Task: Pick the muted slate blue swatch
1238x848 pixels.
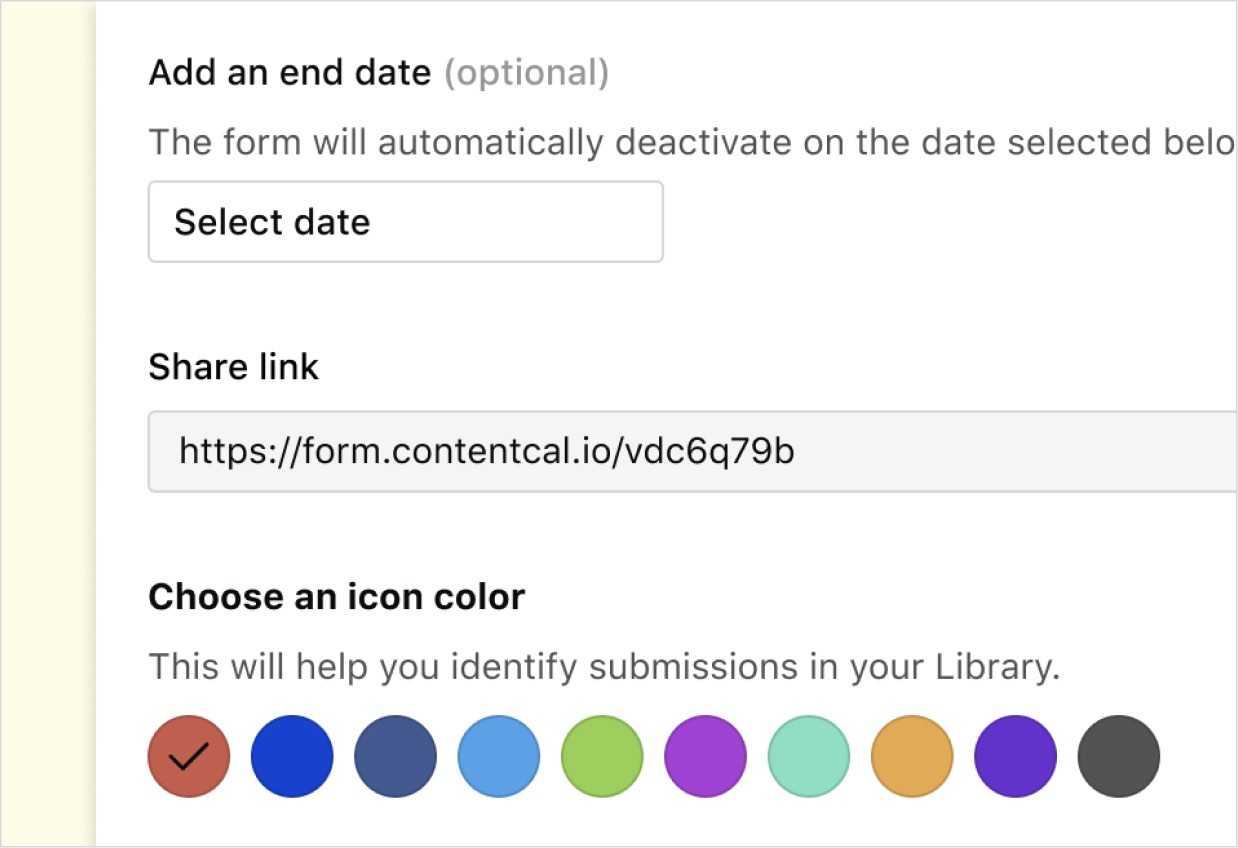Action: (x=395, y=756)
